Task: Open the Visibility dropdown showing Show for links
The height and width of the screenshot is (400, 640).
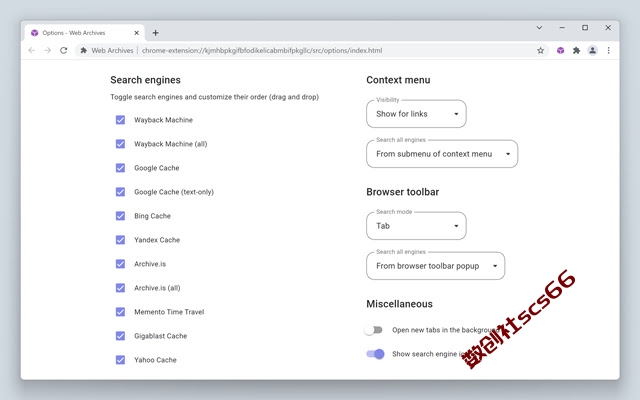Action: click(x=416, y=114)
